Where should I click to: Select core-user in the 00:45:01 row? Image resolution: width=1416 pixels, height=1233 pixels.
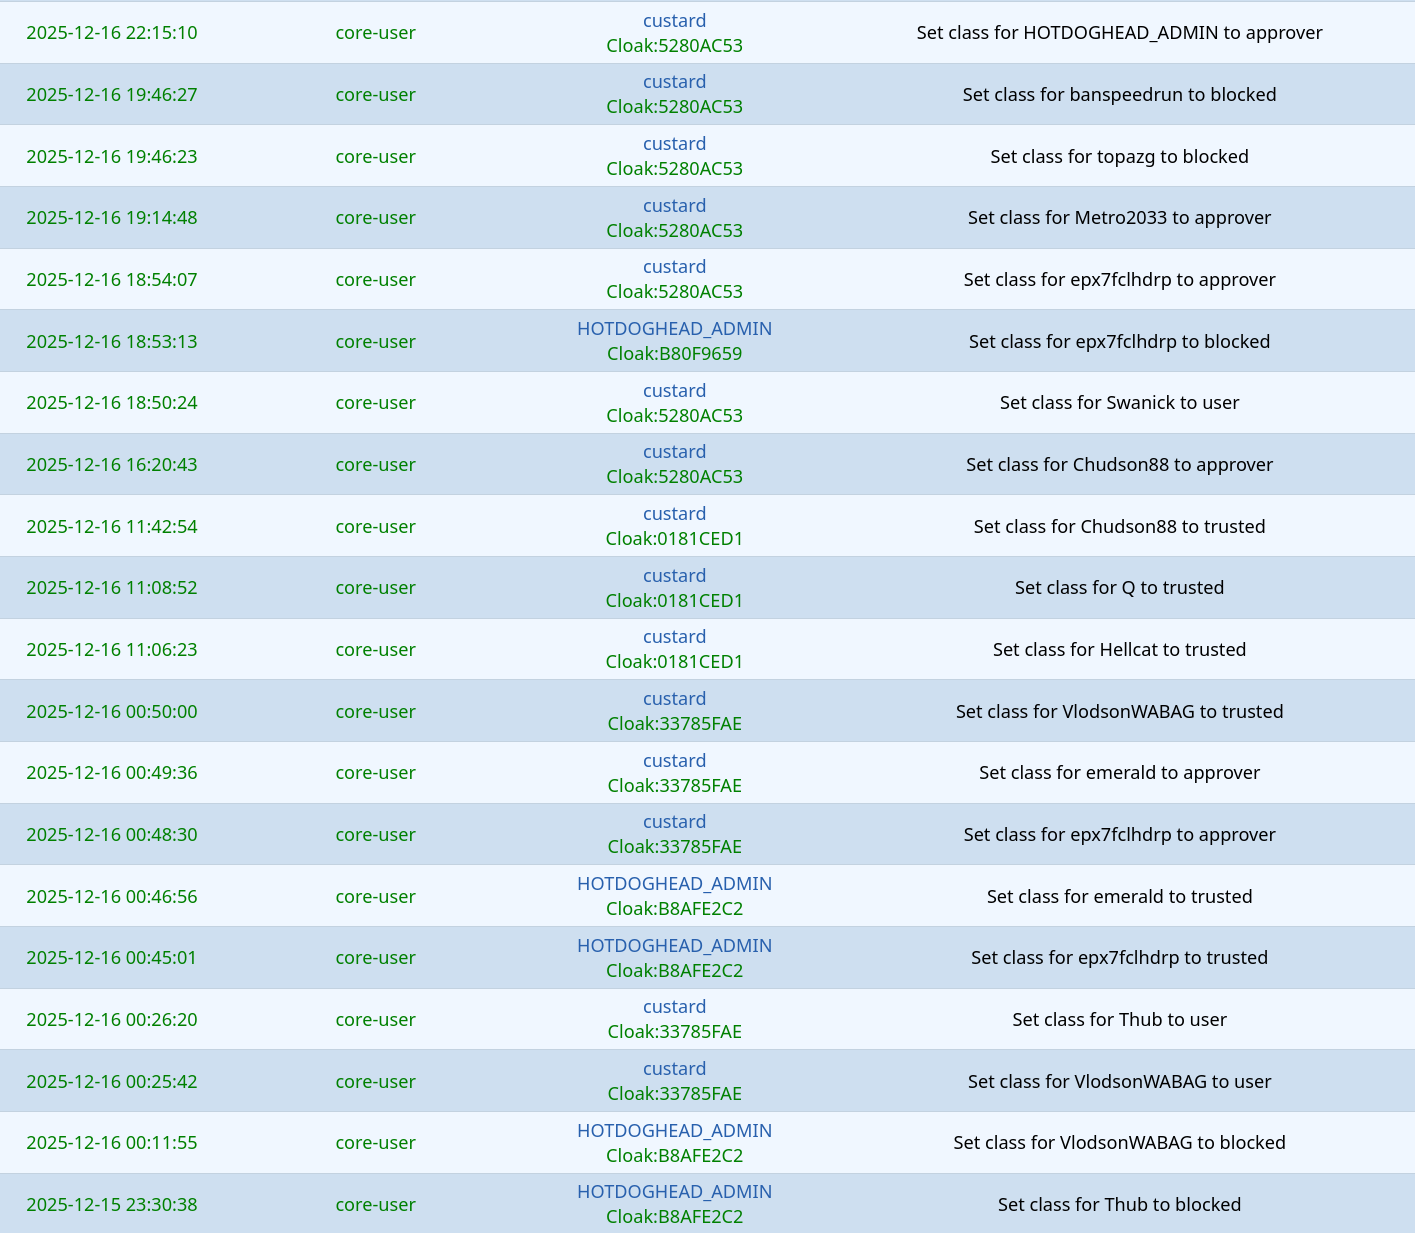tap(375, 958)
